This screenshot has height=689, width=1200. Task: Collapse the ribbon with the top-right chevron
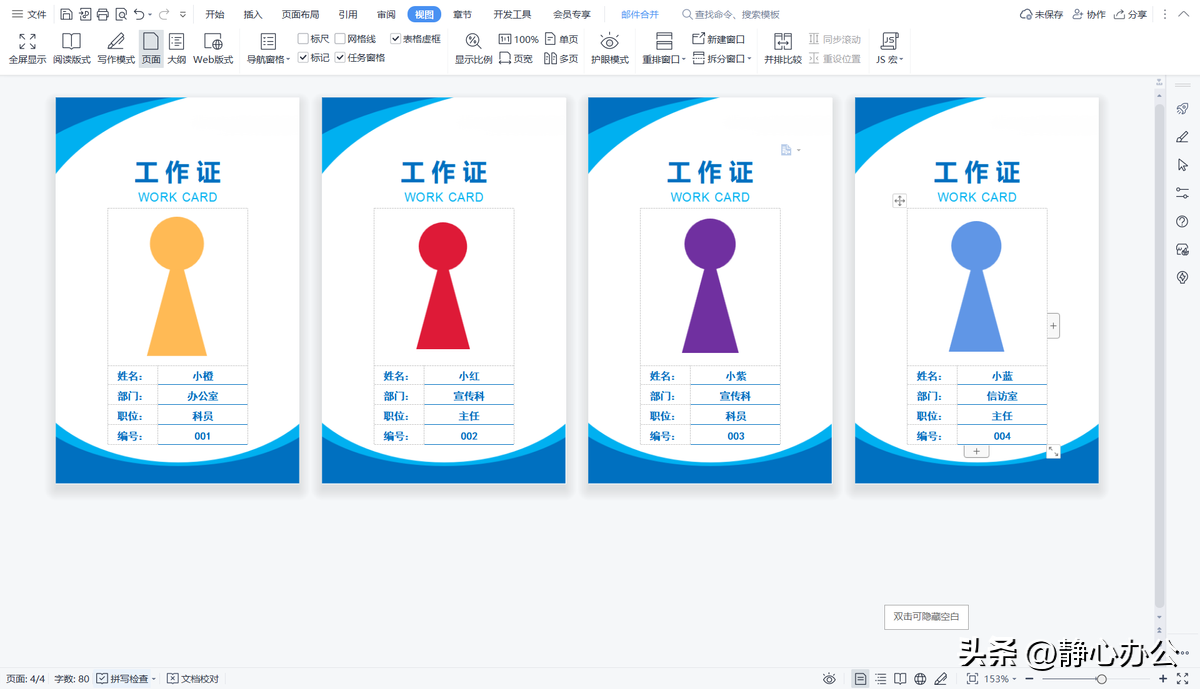click(x=1182, y=15)
